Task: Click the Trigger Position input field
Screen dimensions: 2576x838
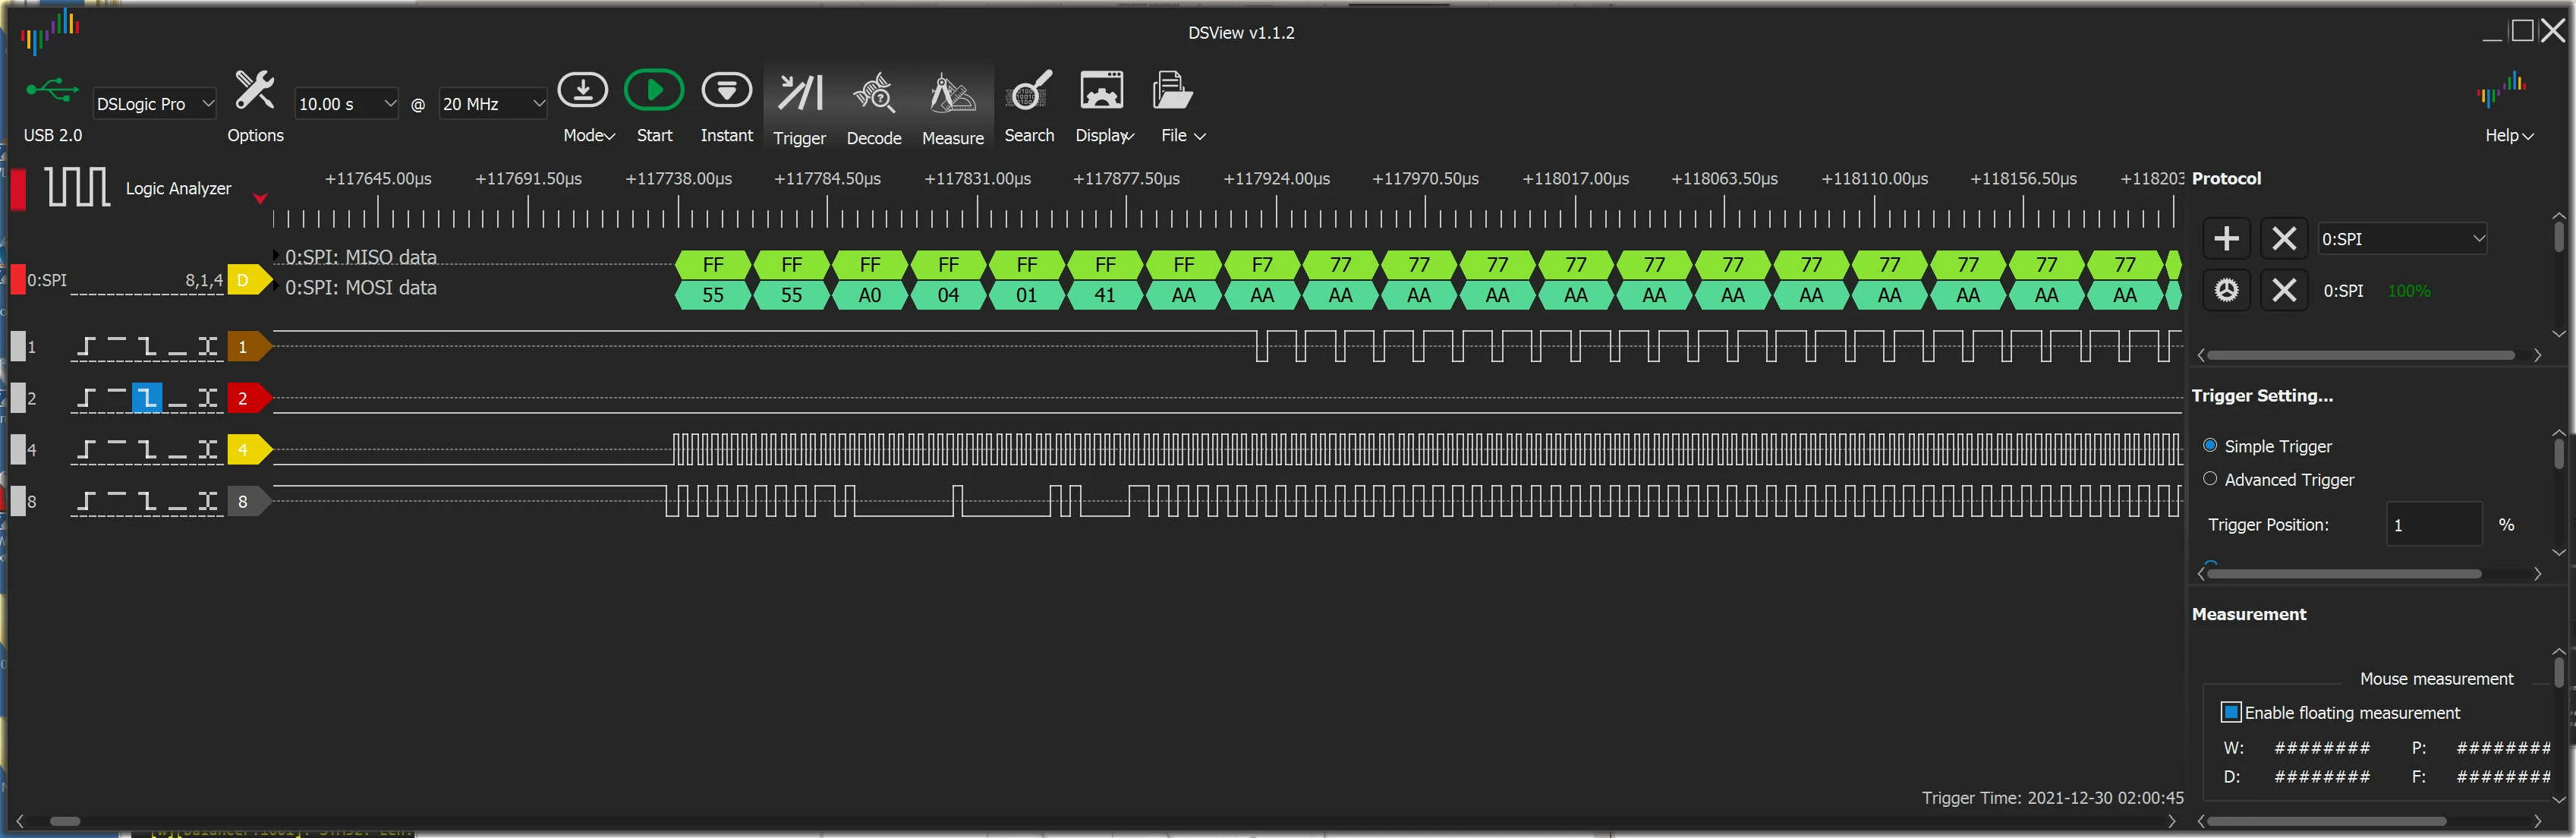Action: pos(2433,525)
